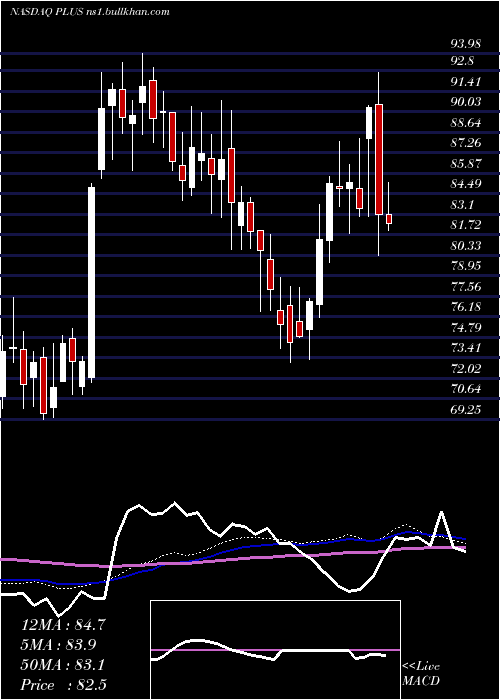Click the 90.03 price axis label
Screen dimensions: 500x700
click(x=466, y=102)
